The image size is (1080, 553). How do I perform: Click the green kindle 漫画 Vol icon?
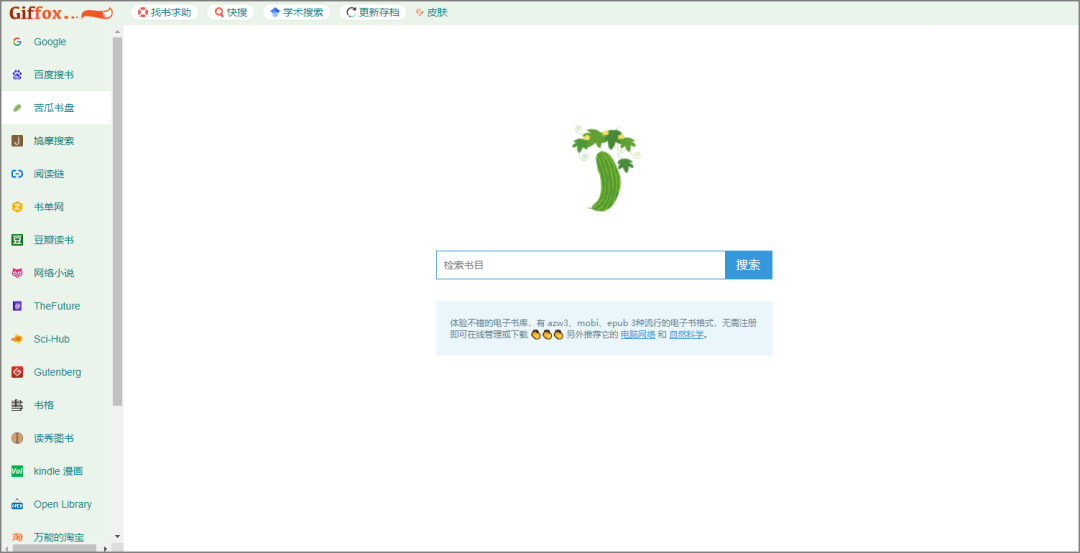[17, 471]
